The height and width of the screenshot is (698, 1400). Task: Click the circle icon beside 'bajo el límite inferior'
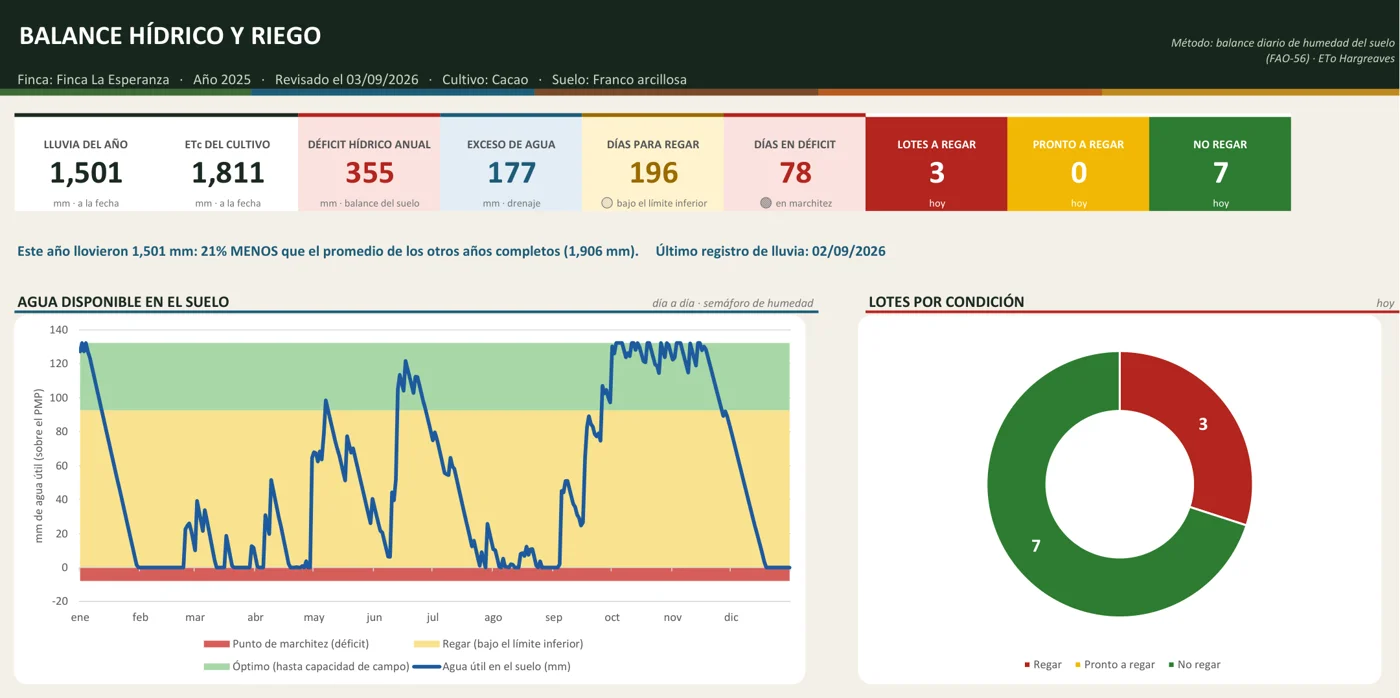pos(607,203)
